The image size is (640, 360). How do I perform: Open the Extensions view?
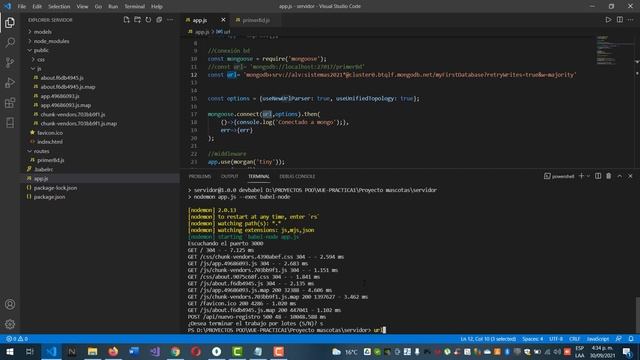(10, 102)
